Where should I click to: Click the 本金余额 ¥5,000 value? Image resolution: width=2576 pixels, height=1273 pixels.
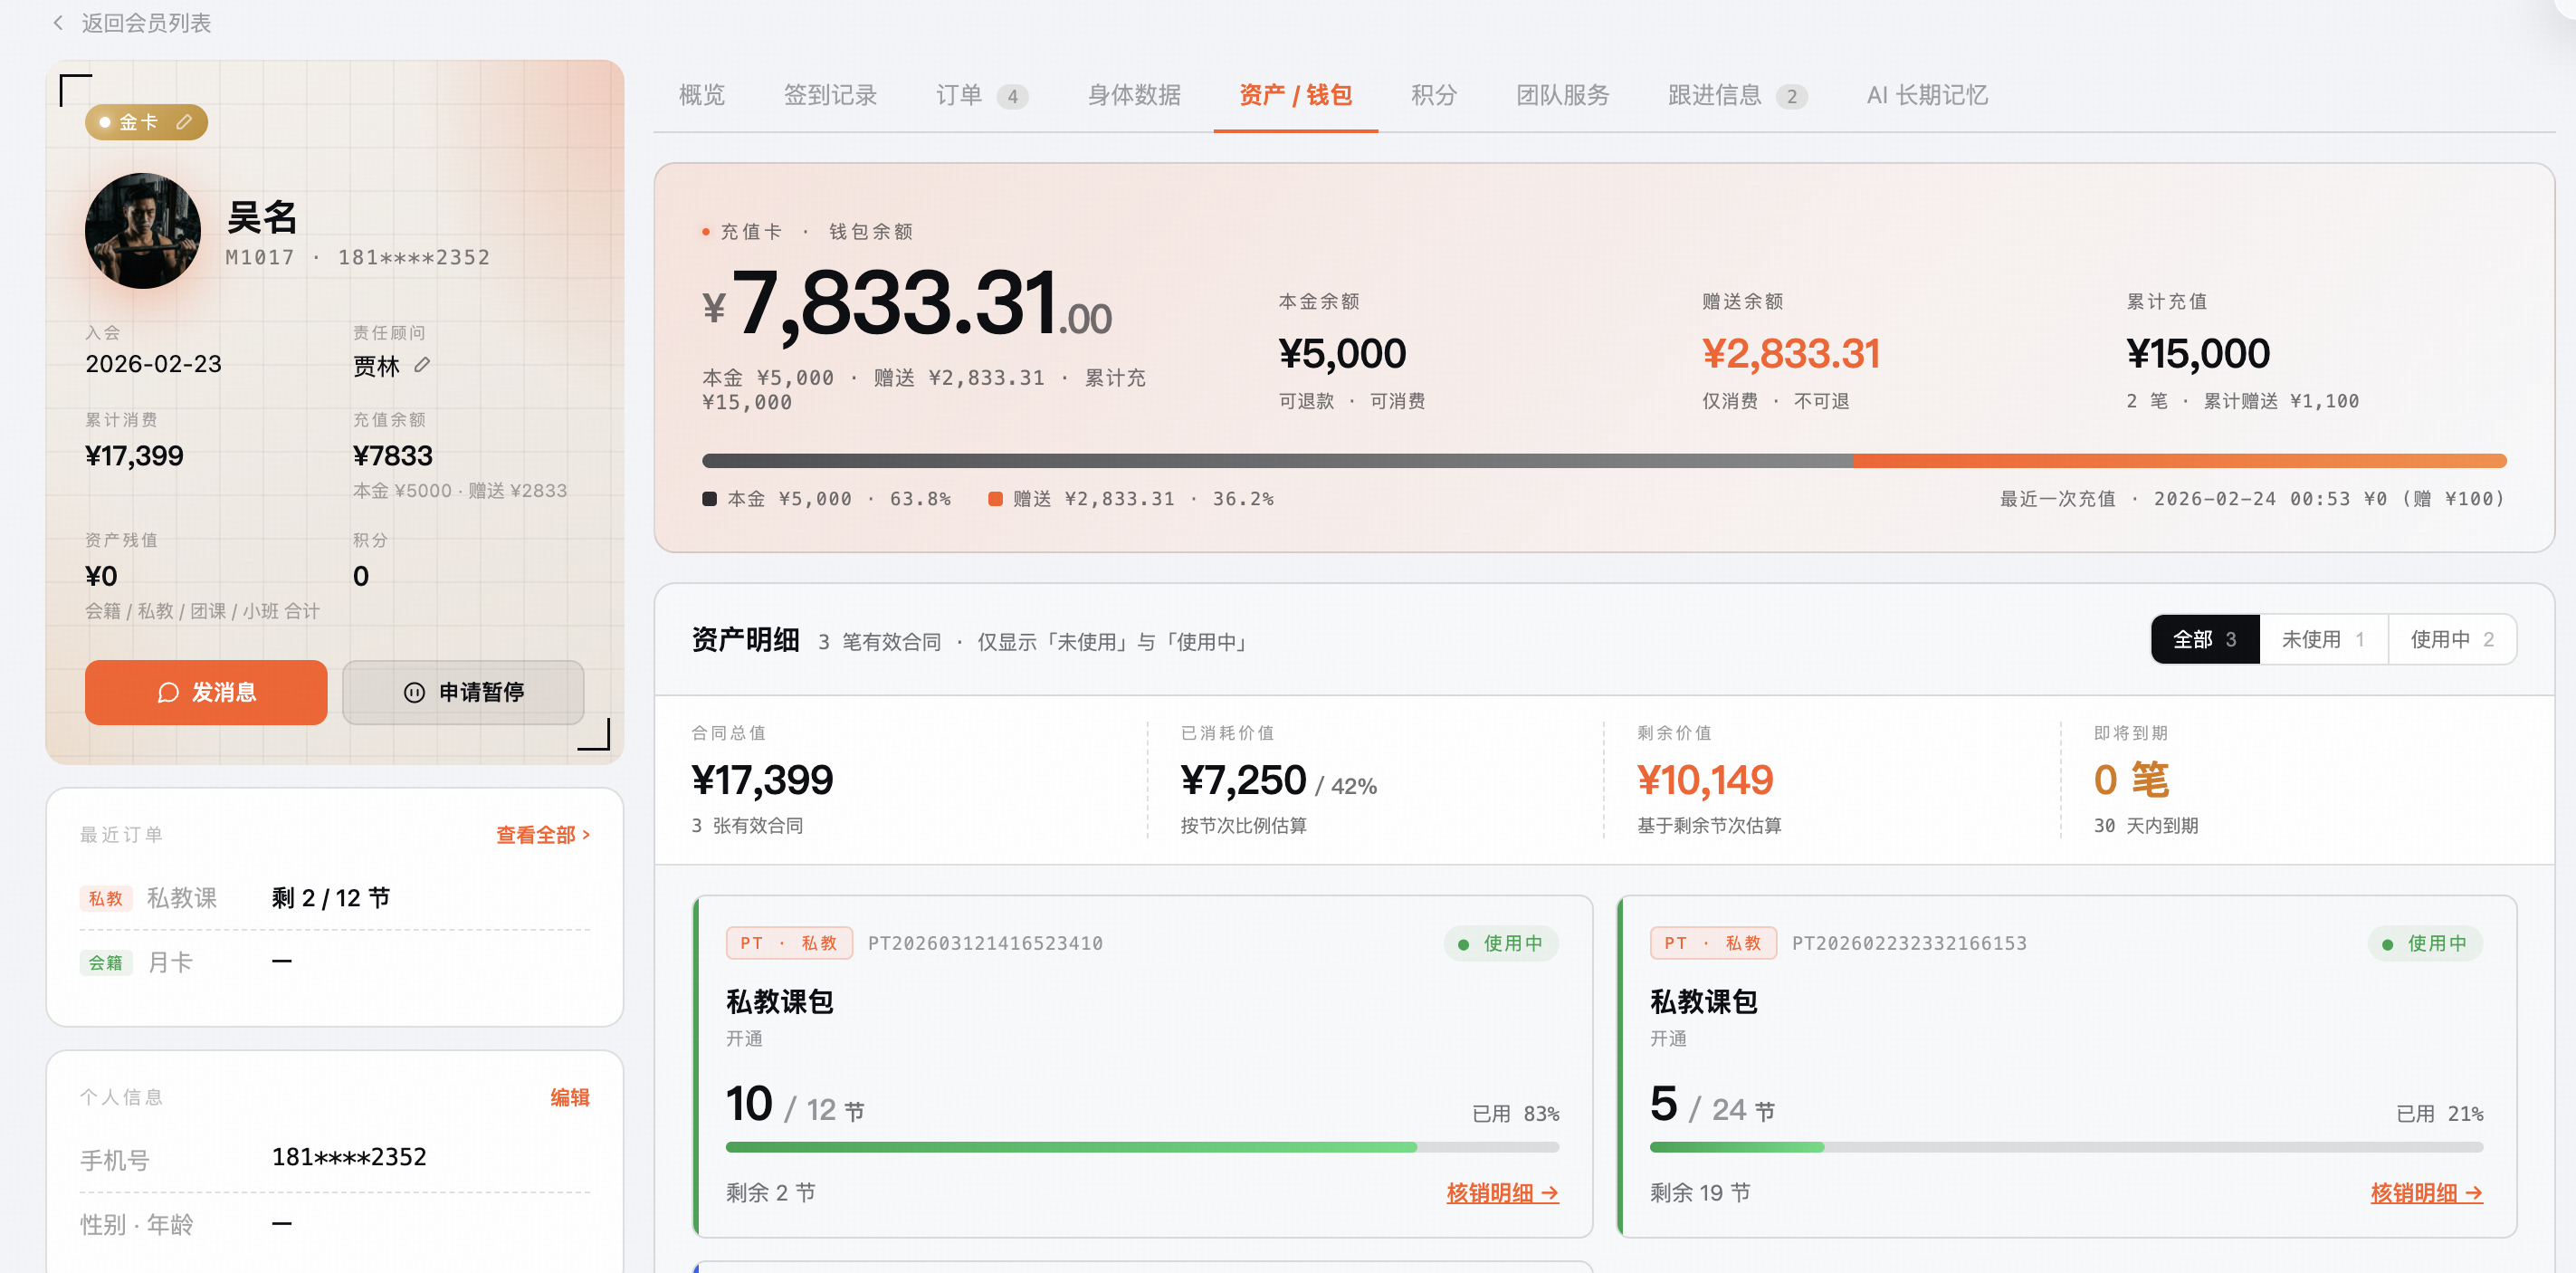[x=1342, y=353]
